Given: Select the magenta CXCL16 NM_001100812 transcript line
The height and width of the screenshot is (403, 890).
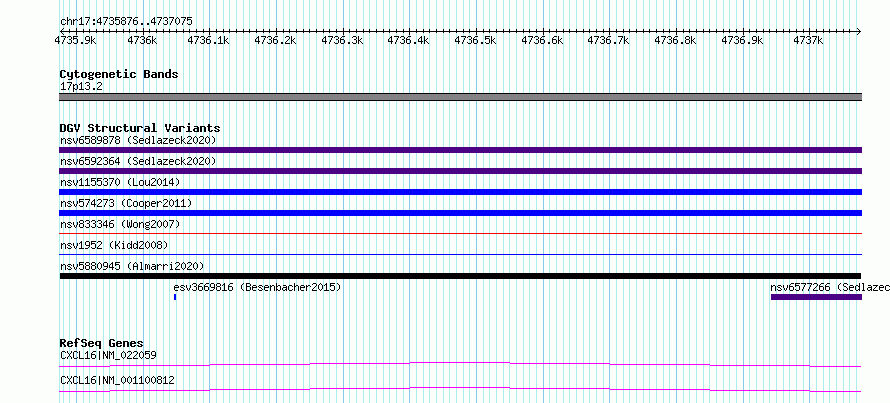Looking at the screenshot, I should [460, 389].
